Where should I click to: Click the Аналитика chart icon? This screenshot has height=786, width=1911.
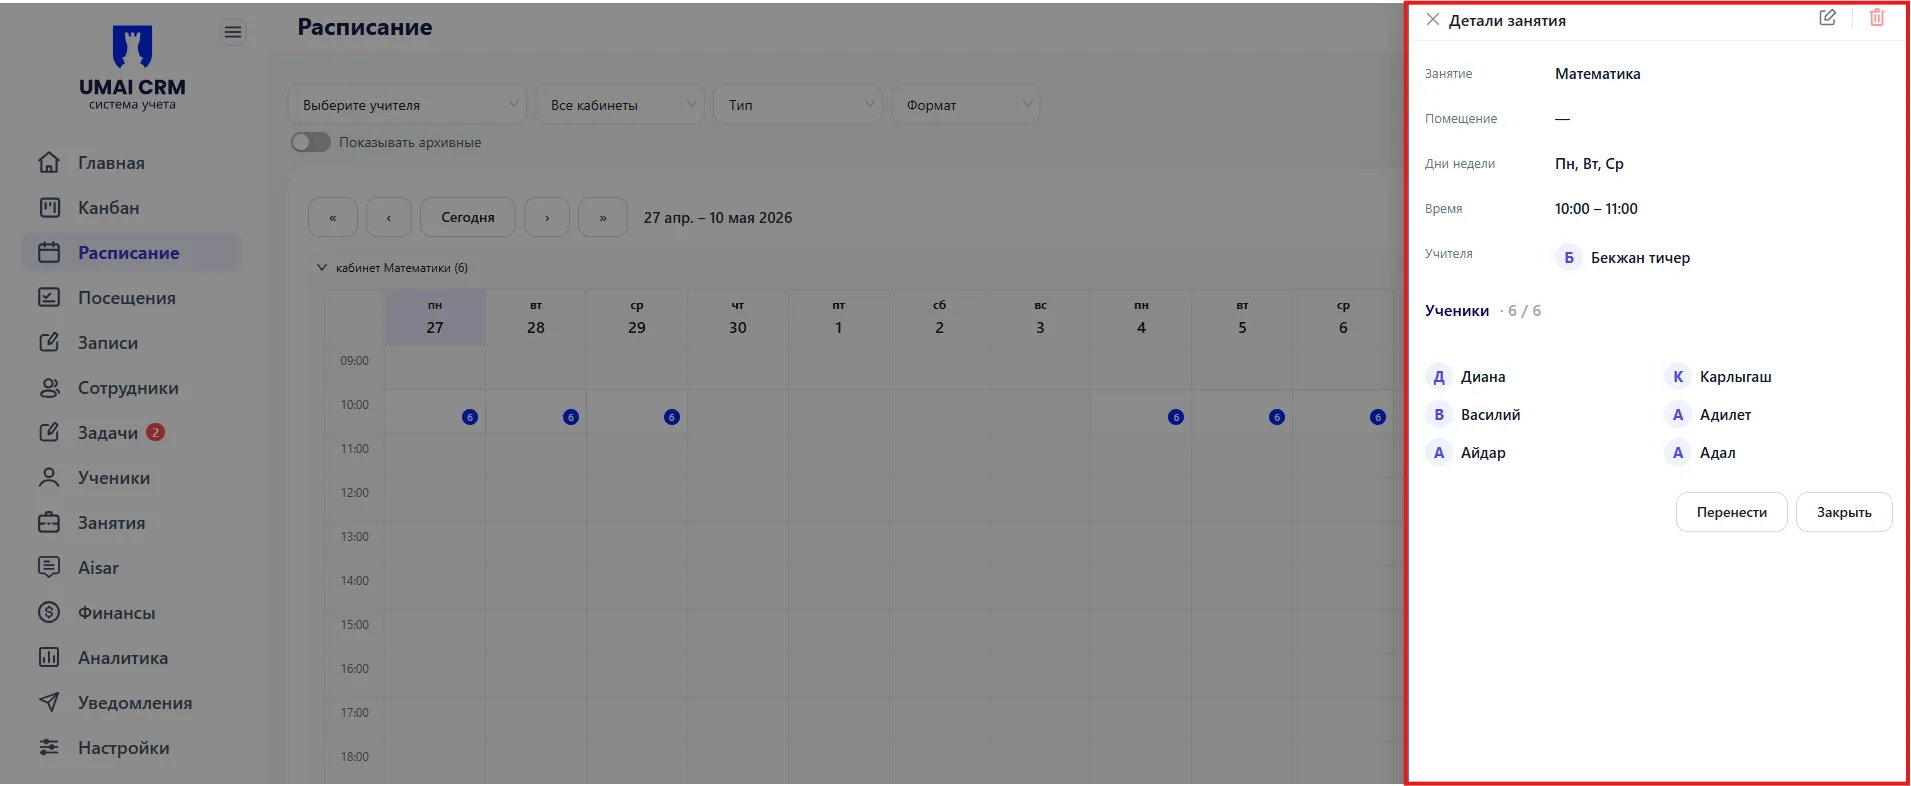click(x=49, y=657)
